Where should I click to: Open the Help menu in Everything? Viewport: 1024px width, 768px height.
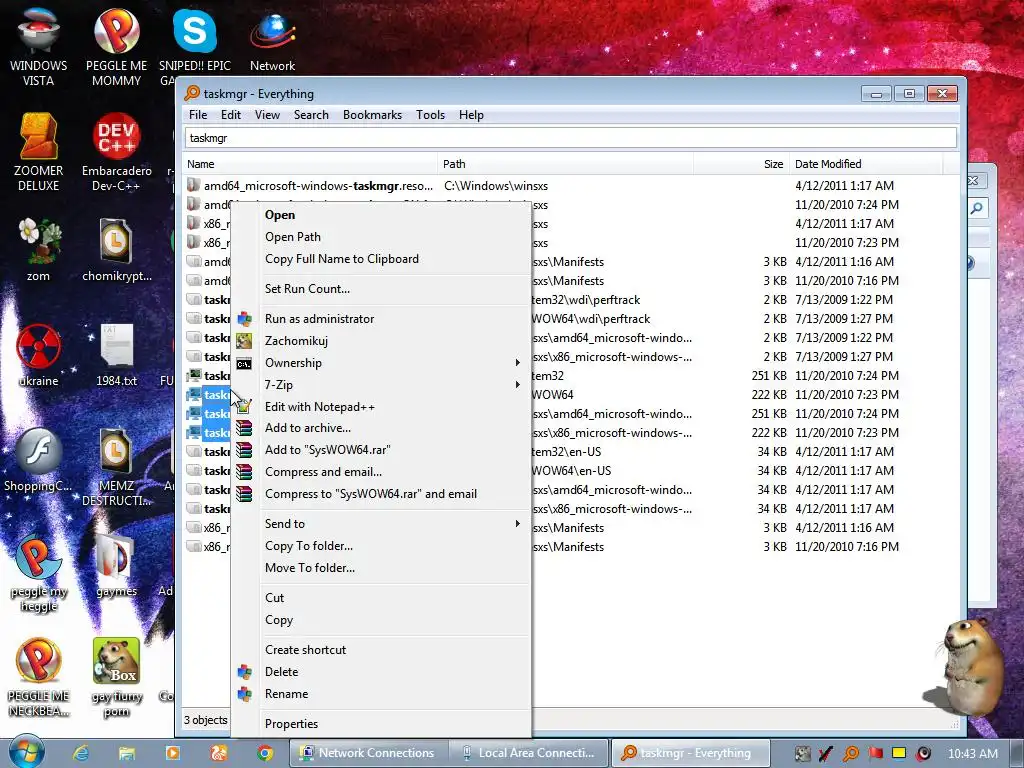click(x=471, y=115)
